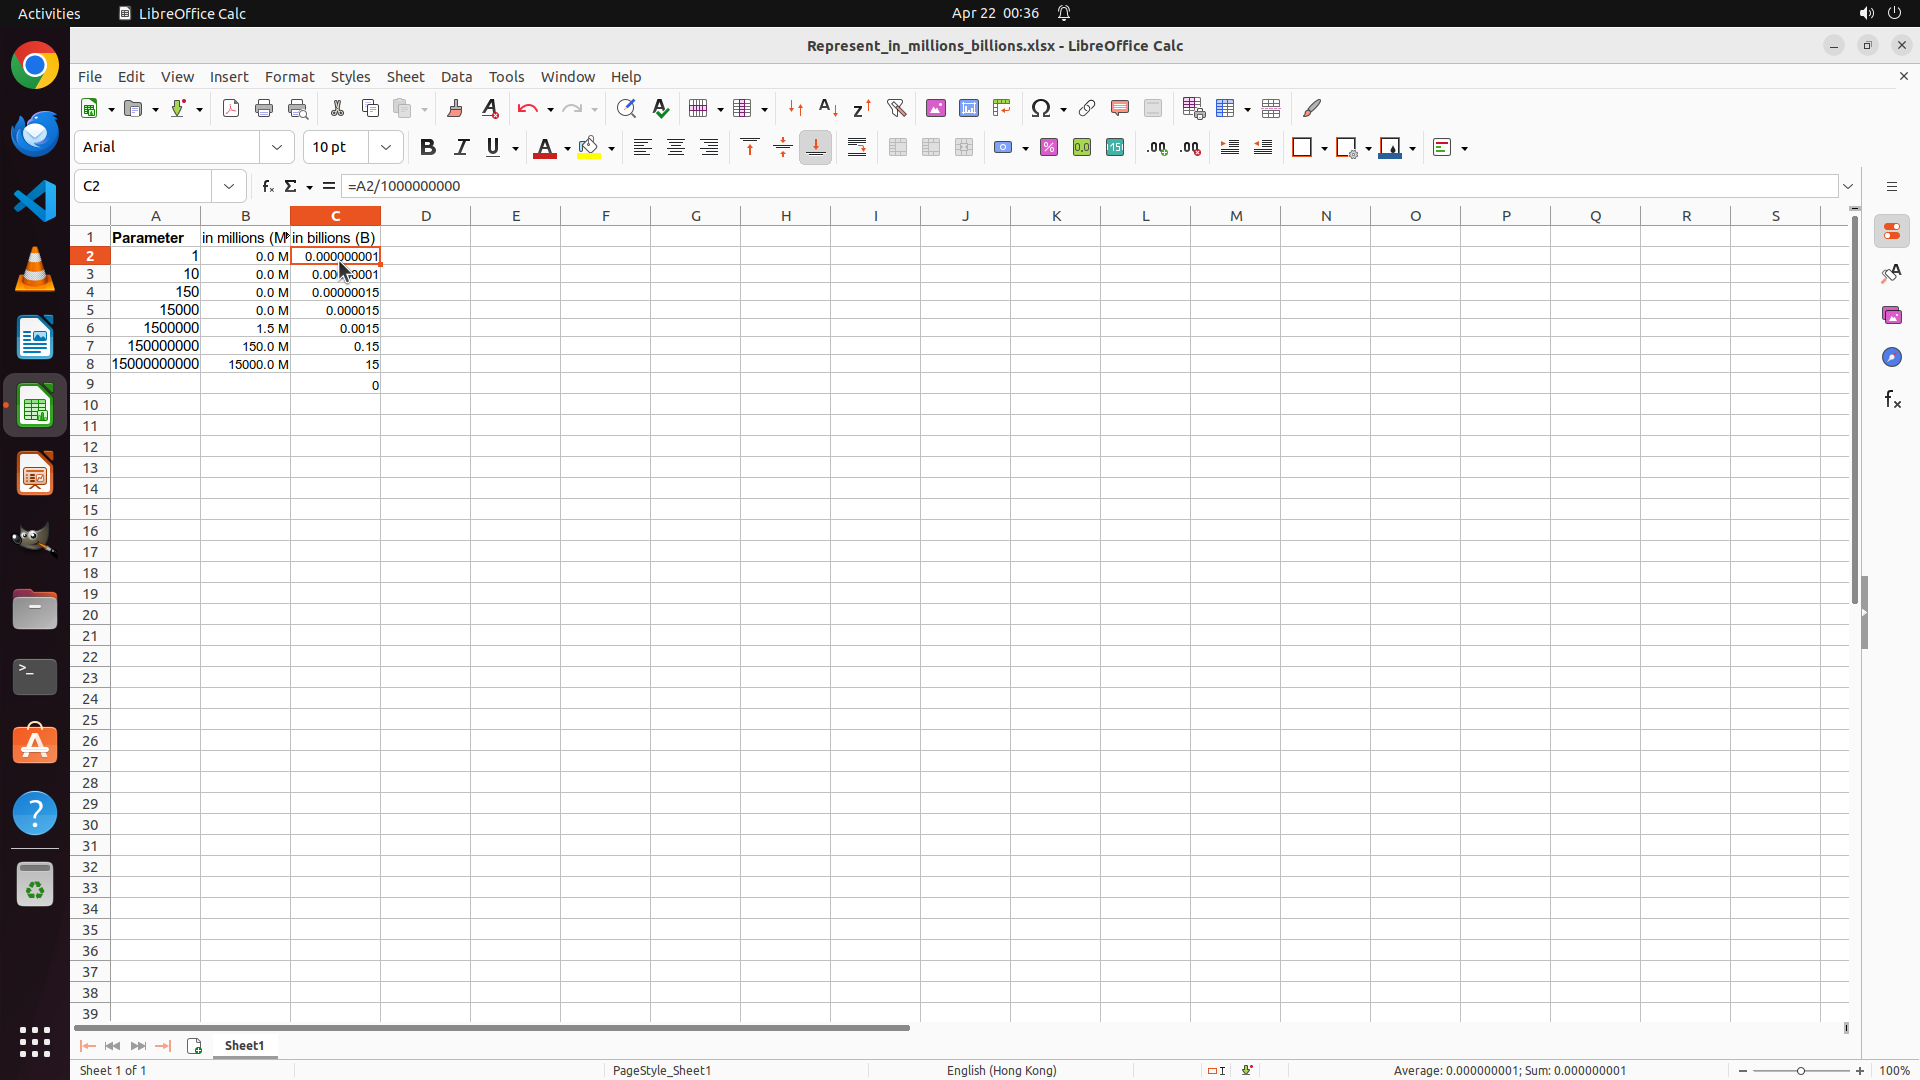
Task: Open the Function Wizard
Action: point(267,186)
